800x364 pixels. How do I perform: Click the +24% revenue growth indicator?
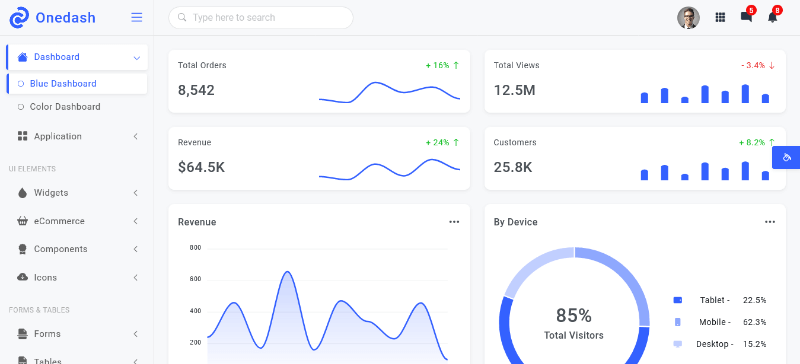tap(442, 142)
